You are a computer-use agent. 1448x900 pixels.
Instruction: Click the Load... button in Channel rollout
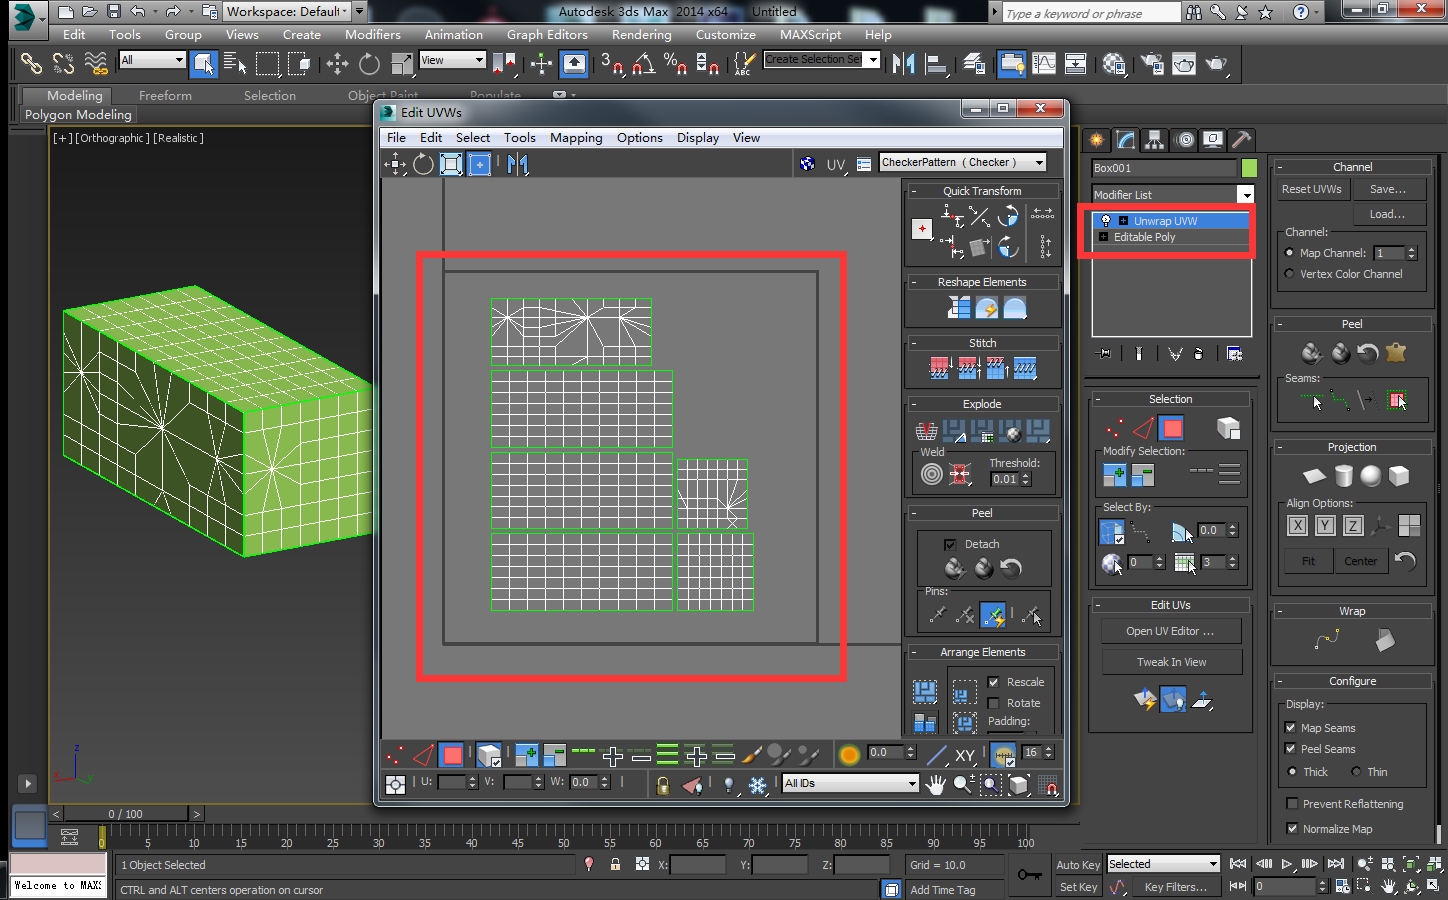(1388, 214)
